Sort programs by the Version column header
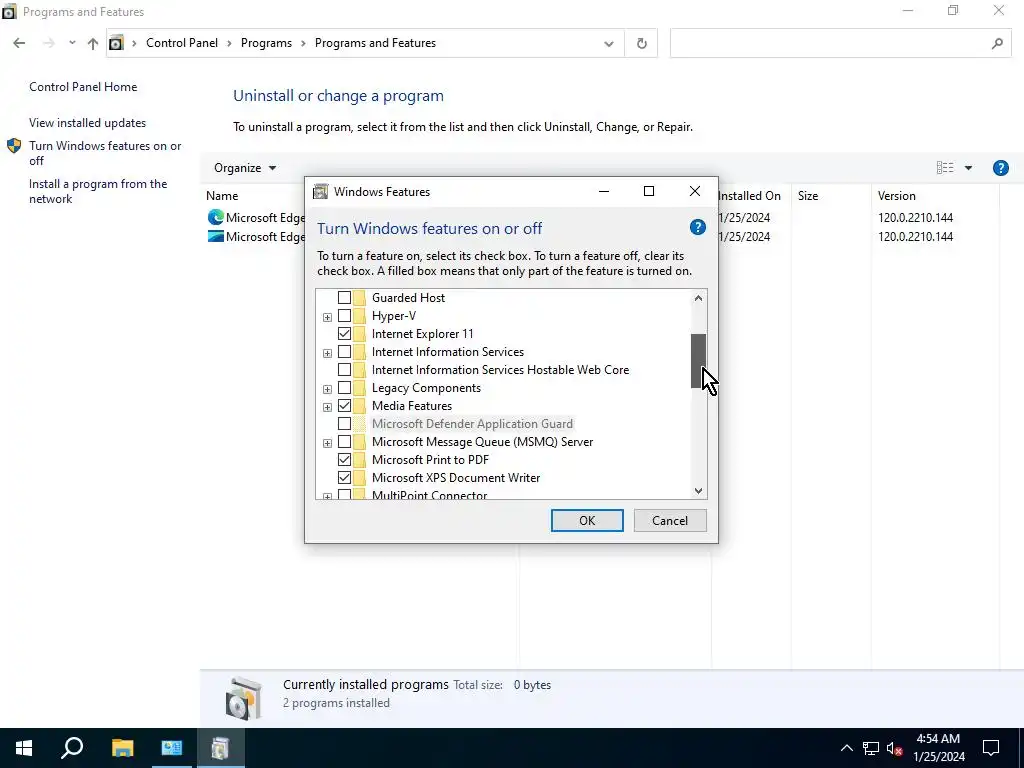The width and height of the screenshot is (1024, 768). 897,196
